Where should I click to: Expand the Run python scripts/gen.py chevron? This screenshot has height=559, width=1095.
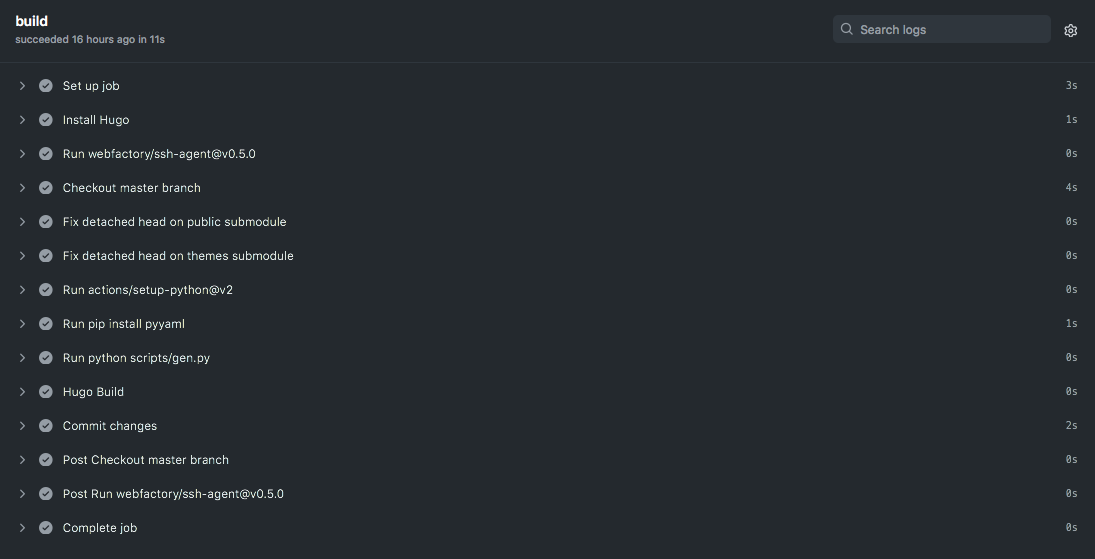[x=22, y=358]
